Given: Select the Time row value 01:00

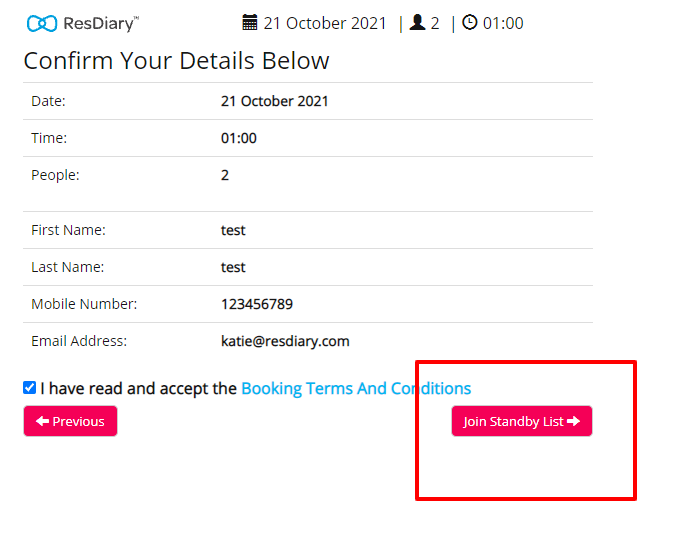Looking at the screenshot, I should tap(239, 138).
